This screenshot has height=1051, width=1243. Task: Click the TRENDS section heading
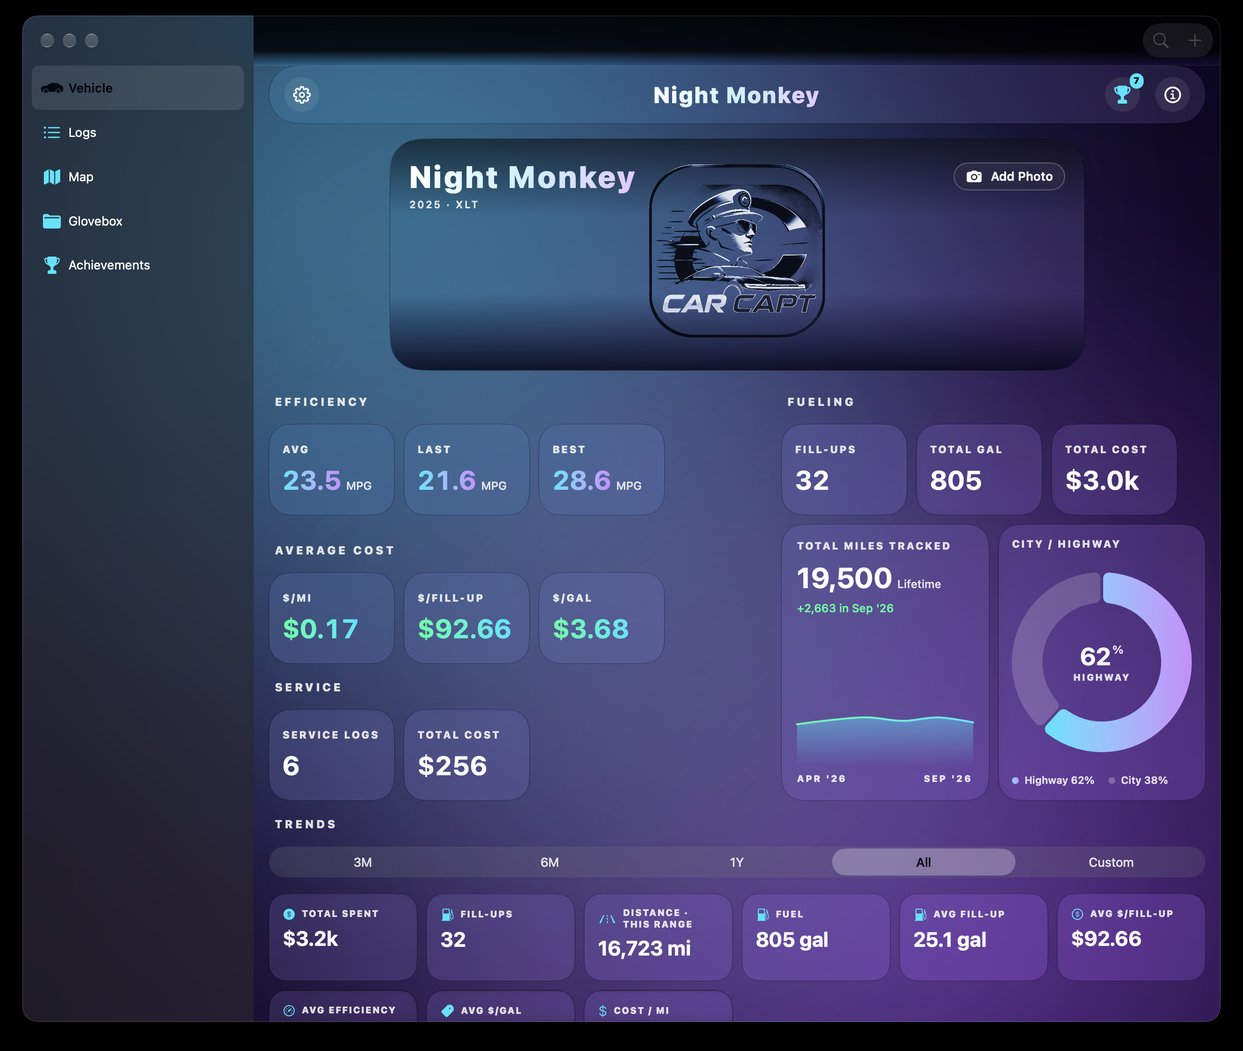306,825
